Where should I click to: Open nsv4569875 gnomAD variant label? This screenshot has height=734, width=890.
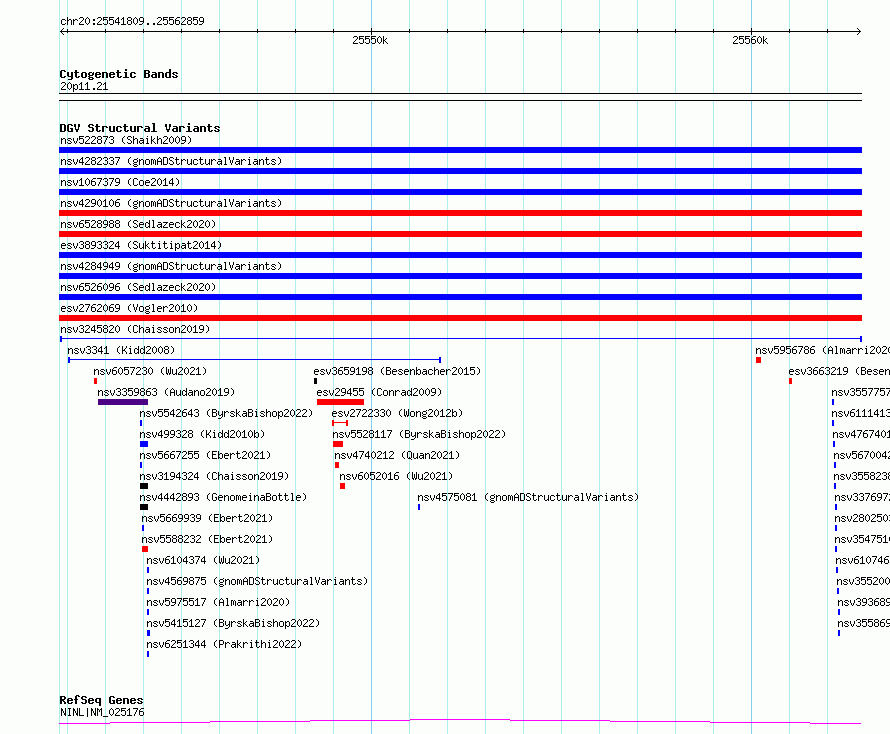tap(257, 581)
